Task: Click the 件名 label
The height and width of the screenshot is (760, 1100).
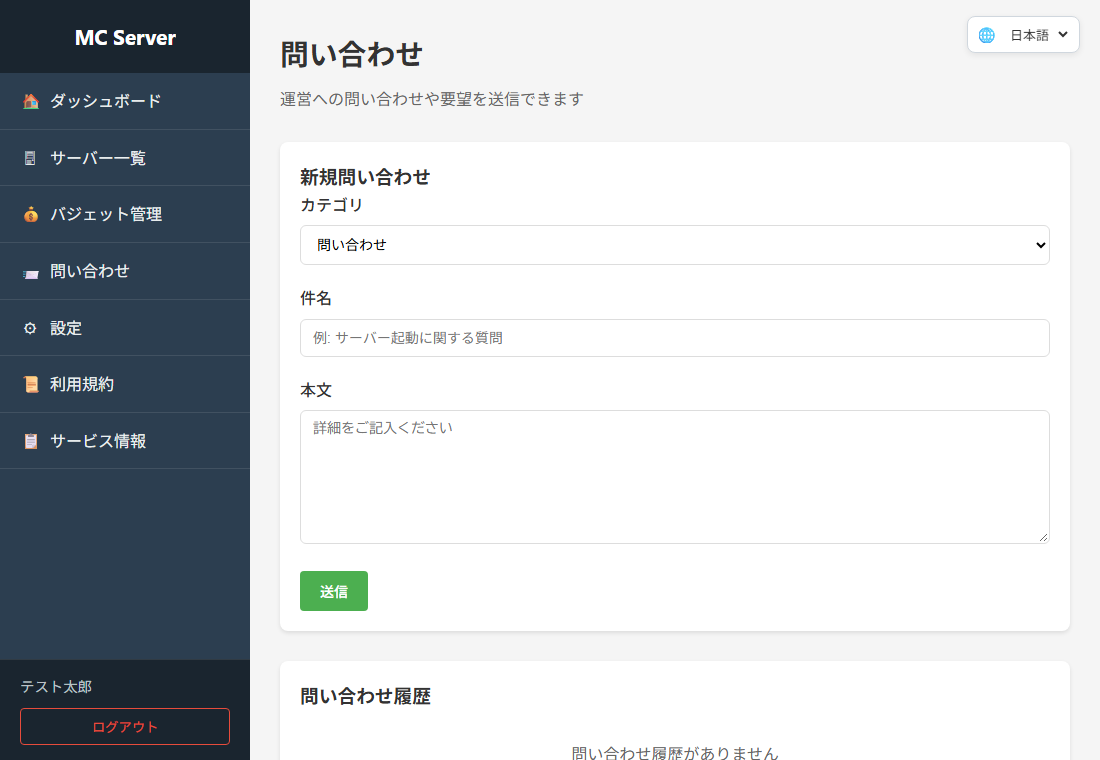Action: click(316, 298)
